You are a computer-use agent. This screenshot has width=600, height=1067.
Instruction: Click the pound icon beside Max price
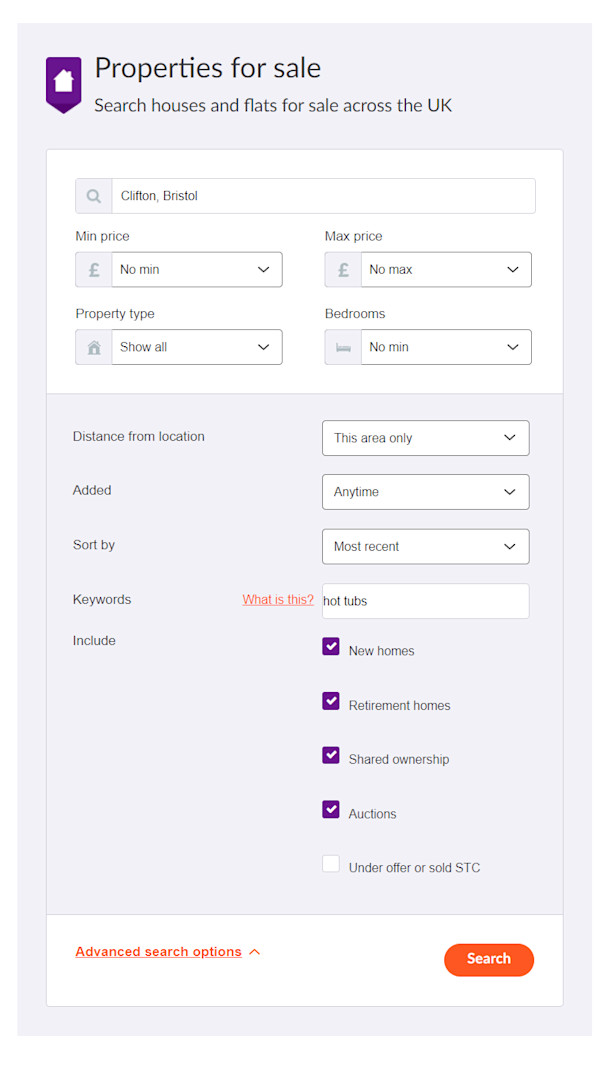(x=344, y=269)
